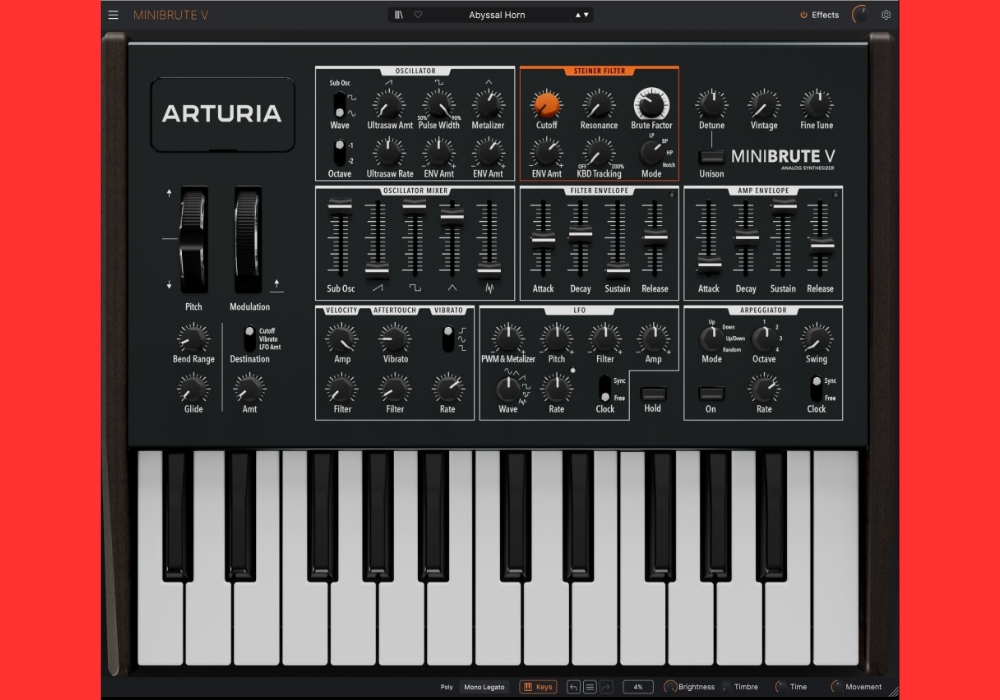The height and width of the screenshot is (700, 1000).
Task: Click the 4% CPU meter field
Action: tap(638, 687)
